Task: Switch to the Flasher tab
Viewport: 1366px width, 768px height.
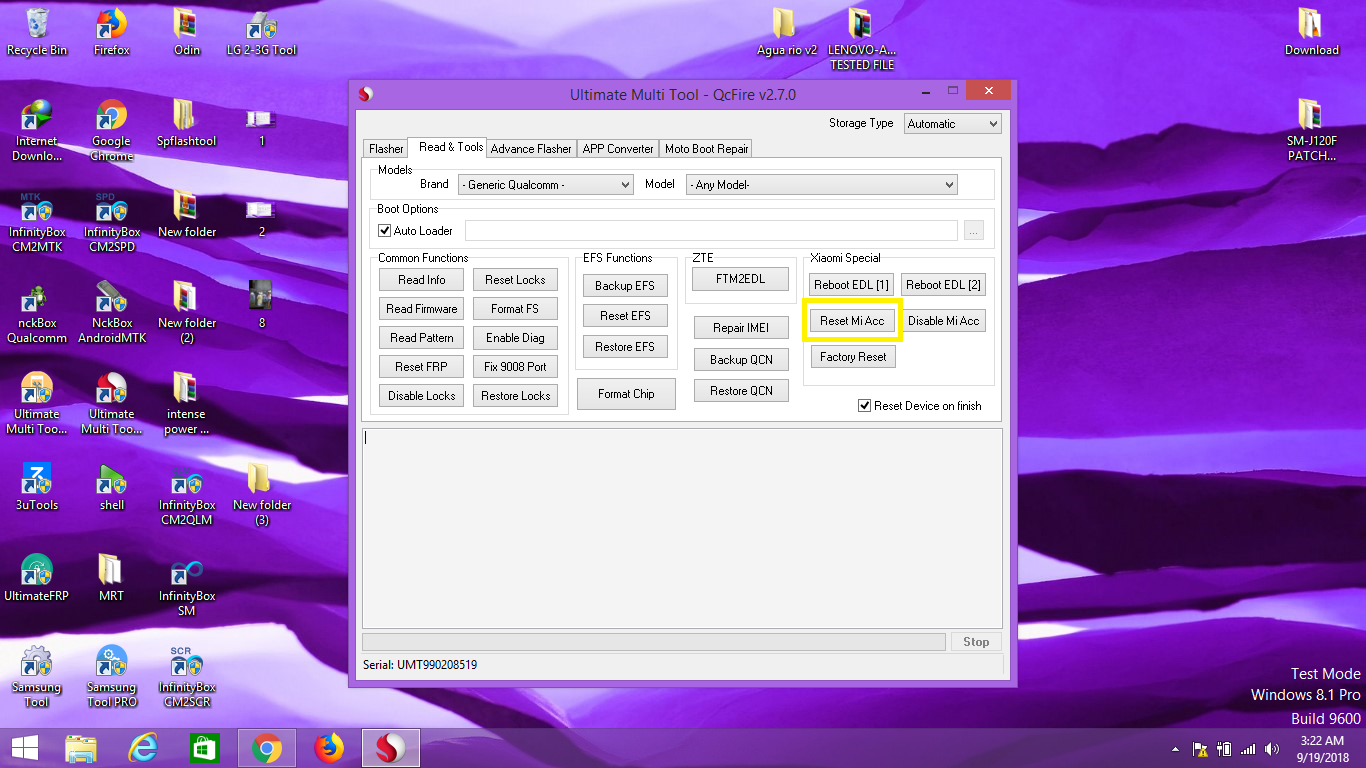Action: pos(386,149)
